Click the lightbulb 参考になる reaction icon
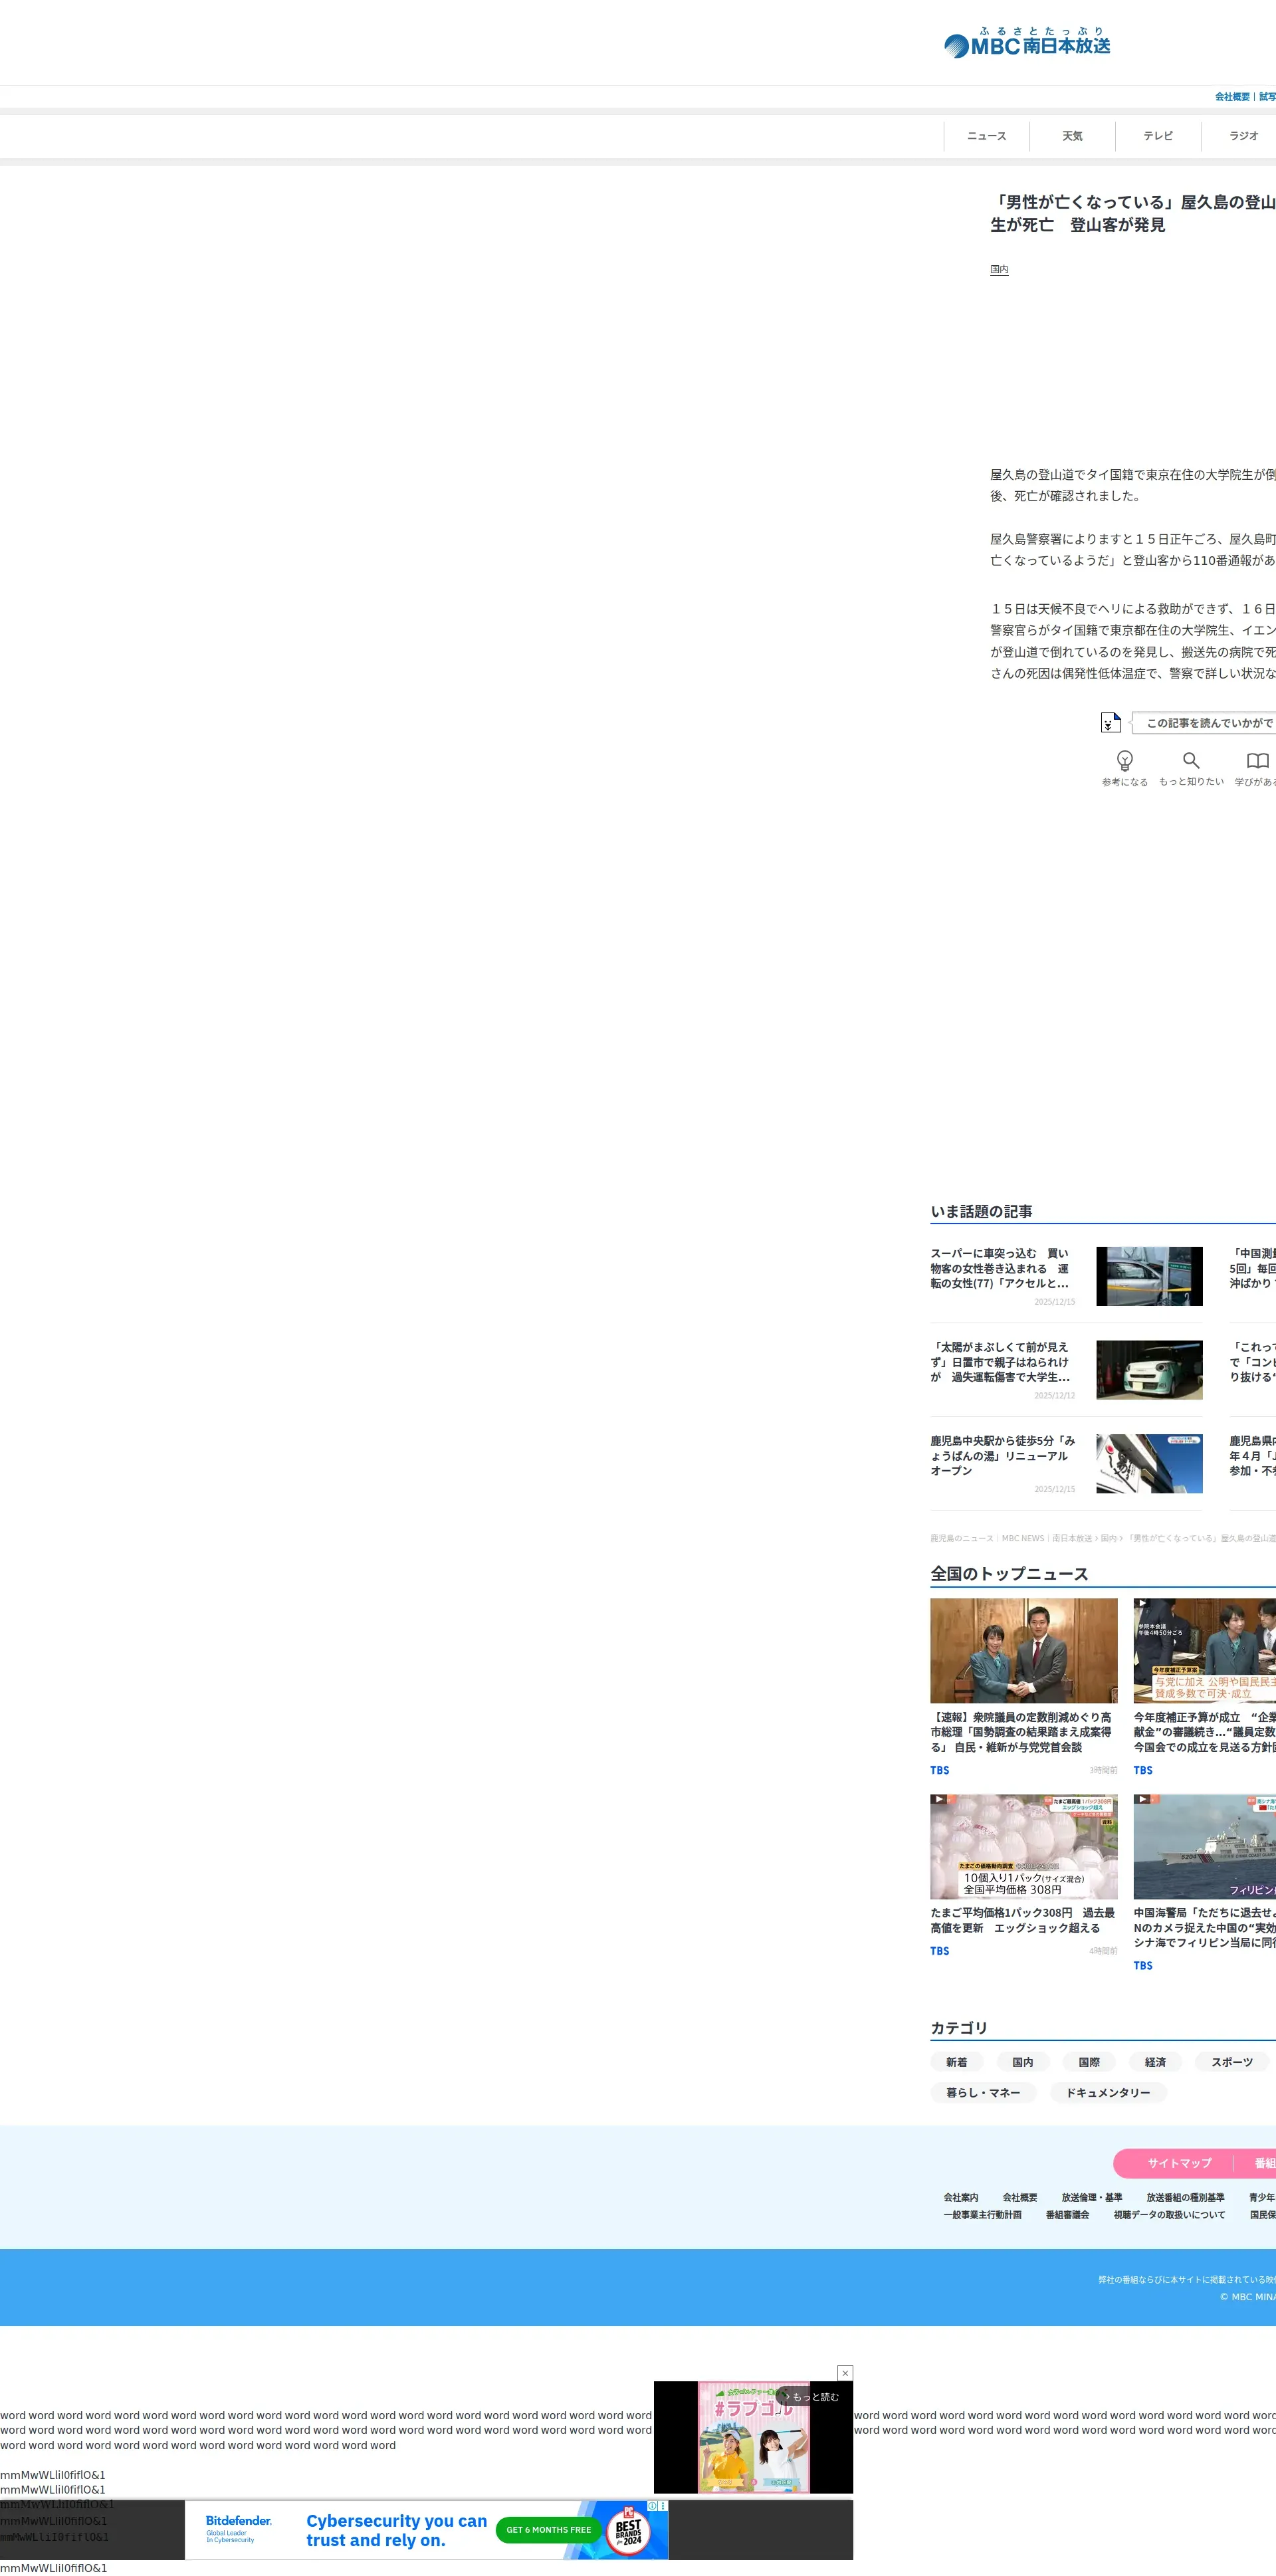 point(1124,761)
